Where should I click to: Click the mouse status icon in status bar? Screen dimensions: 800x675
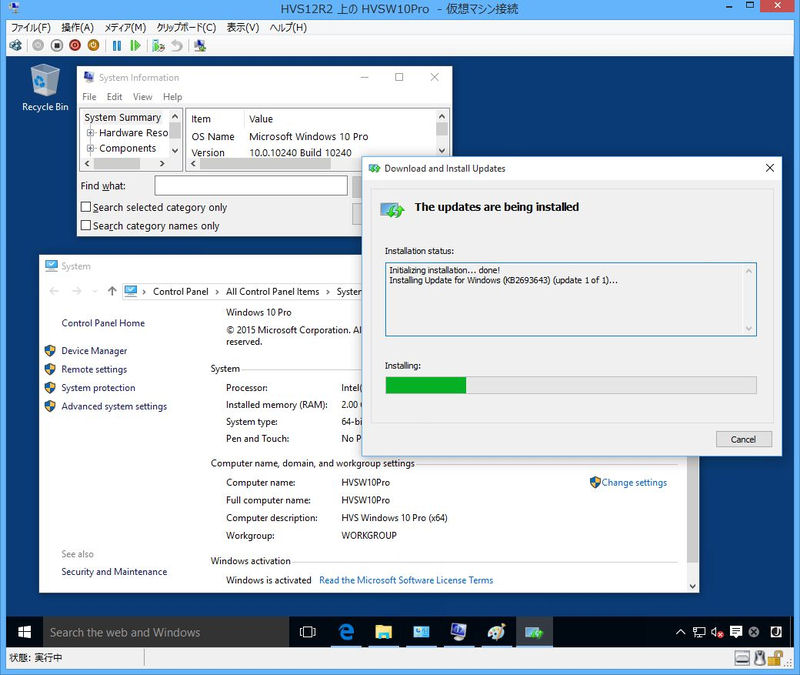760,659
